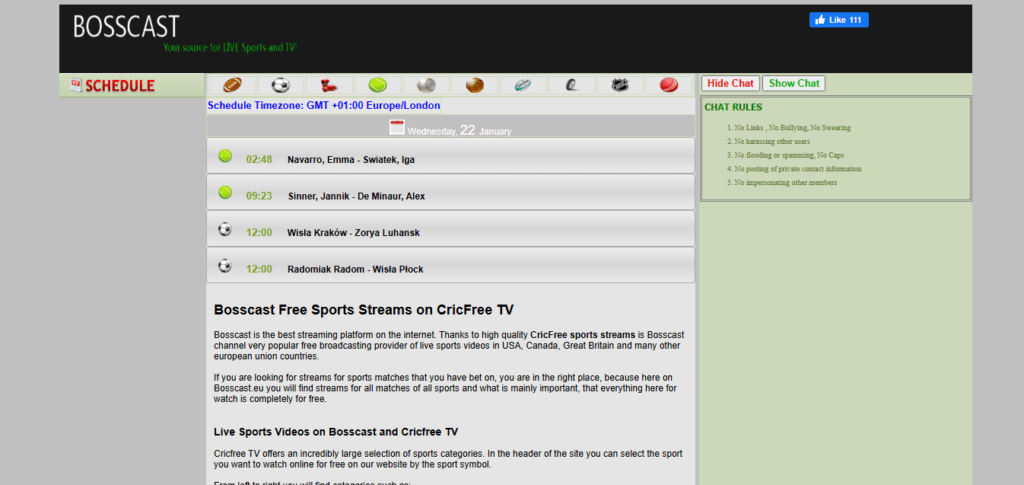Select the rugby ball category icon

(x=523, y=85)
